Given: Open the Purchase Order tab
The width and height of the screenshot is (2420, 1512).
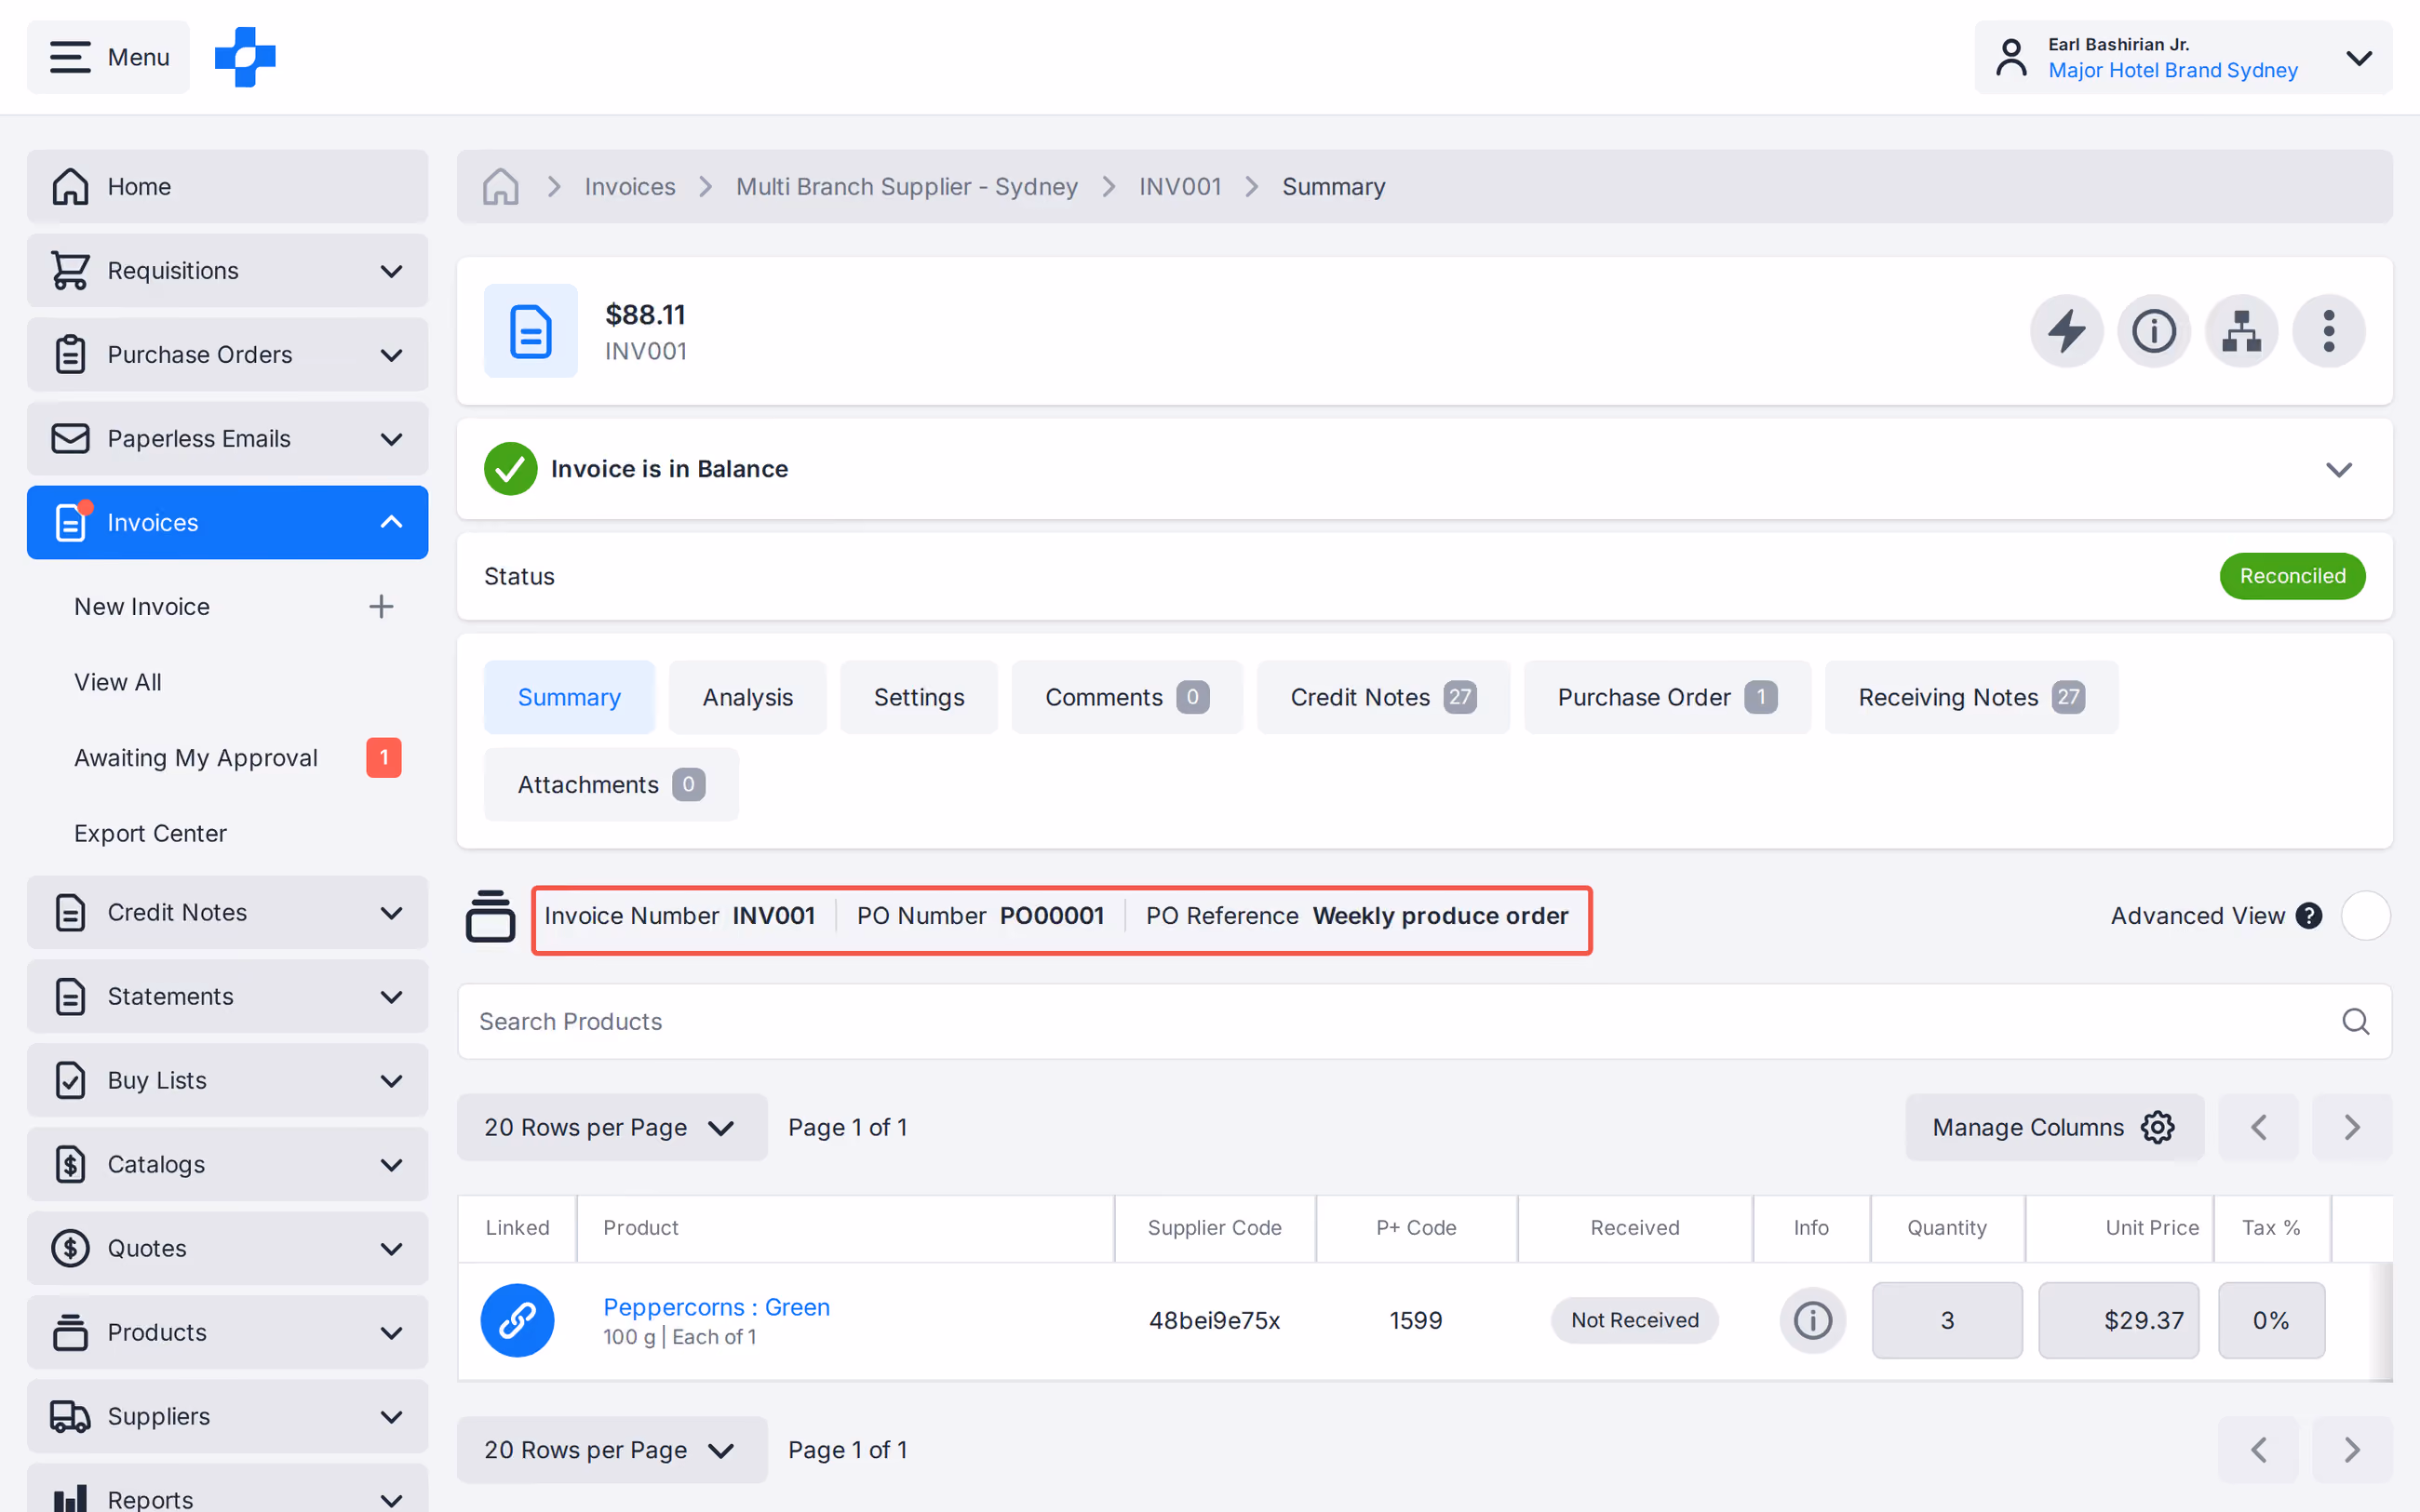Looking at the screenshot, I should tap(1667, 697).
